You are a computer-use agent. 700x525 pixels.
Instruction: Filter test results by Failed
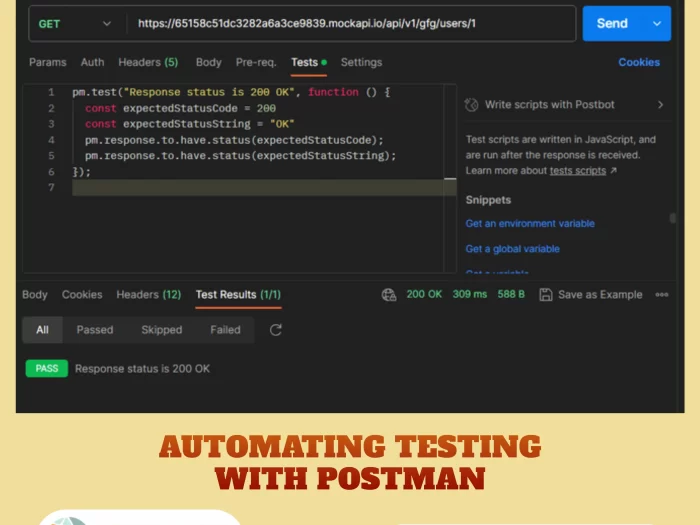[225, 330]
